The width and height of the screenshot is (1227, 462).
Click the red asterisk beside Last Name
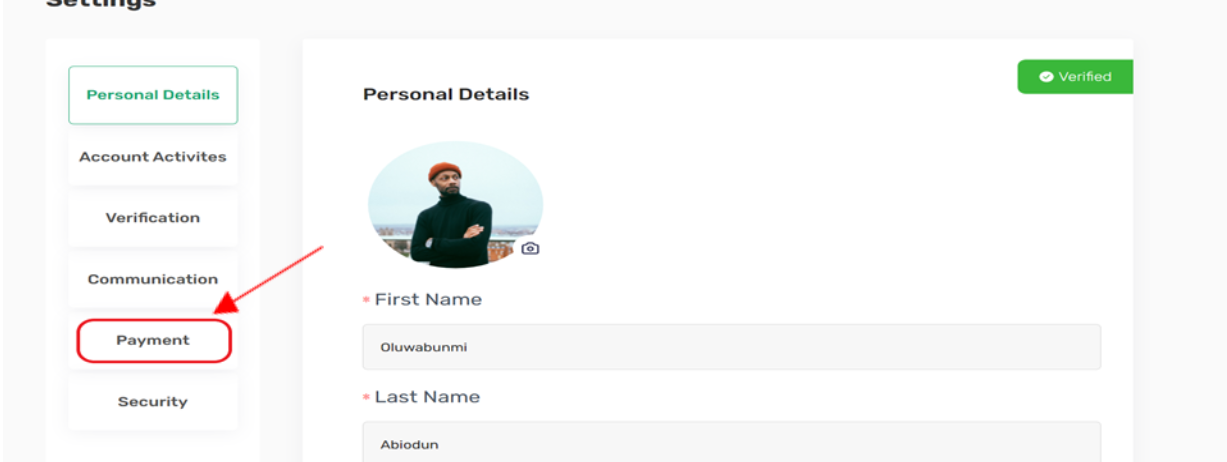[366, 398]
